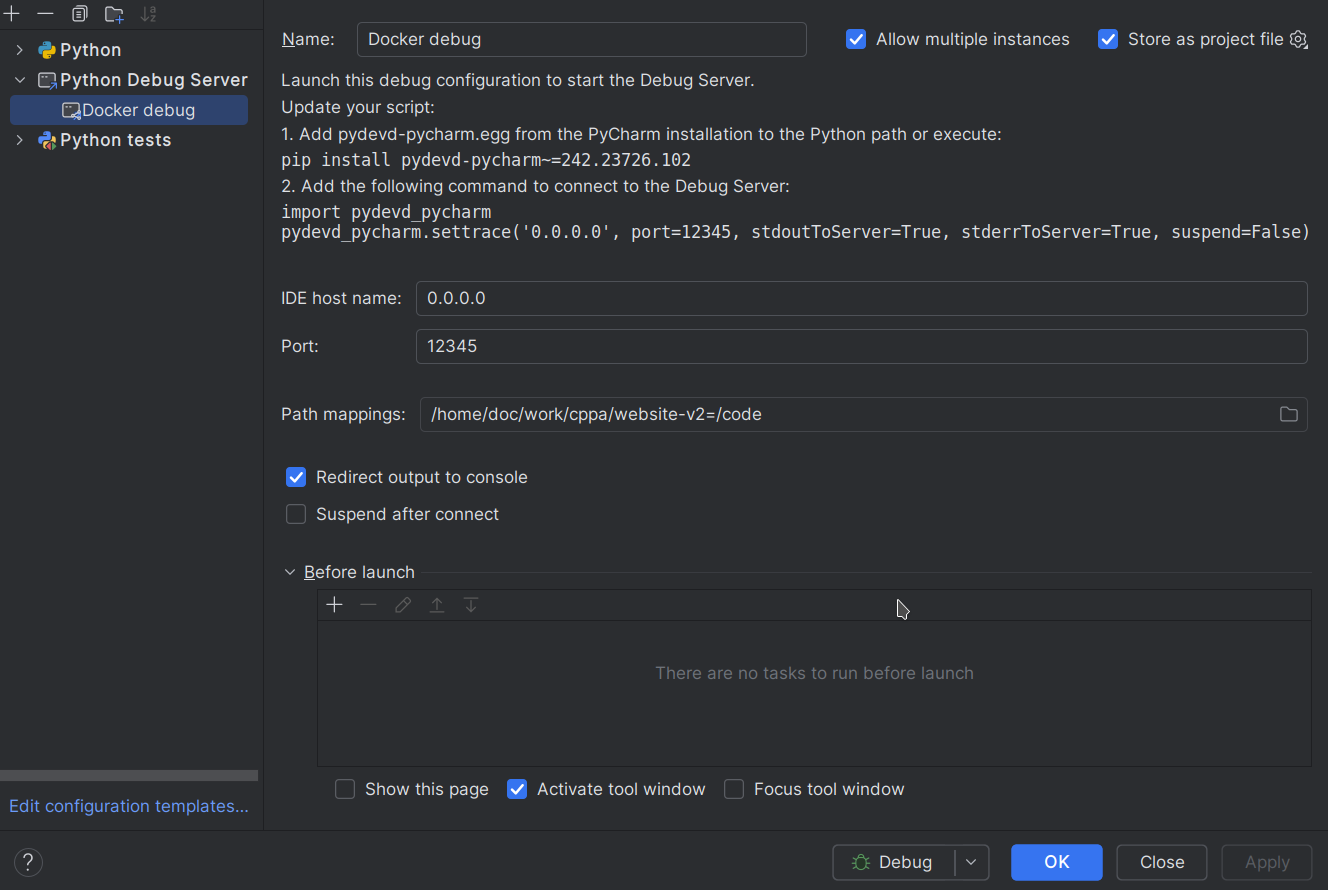This screenshot has width=1328, height=890.
Task: Open Store as project file settings
Action: (1298, 39)
